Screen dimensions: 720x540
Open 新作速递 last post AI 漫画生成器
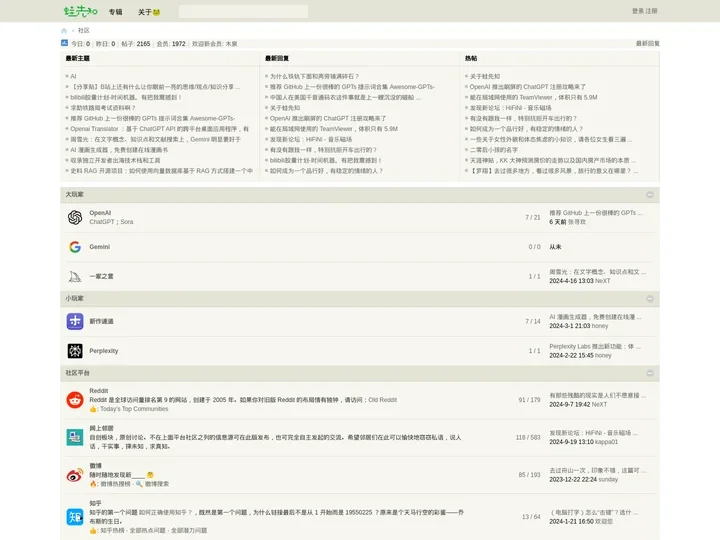[x=595, y=317]
